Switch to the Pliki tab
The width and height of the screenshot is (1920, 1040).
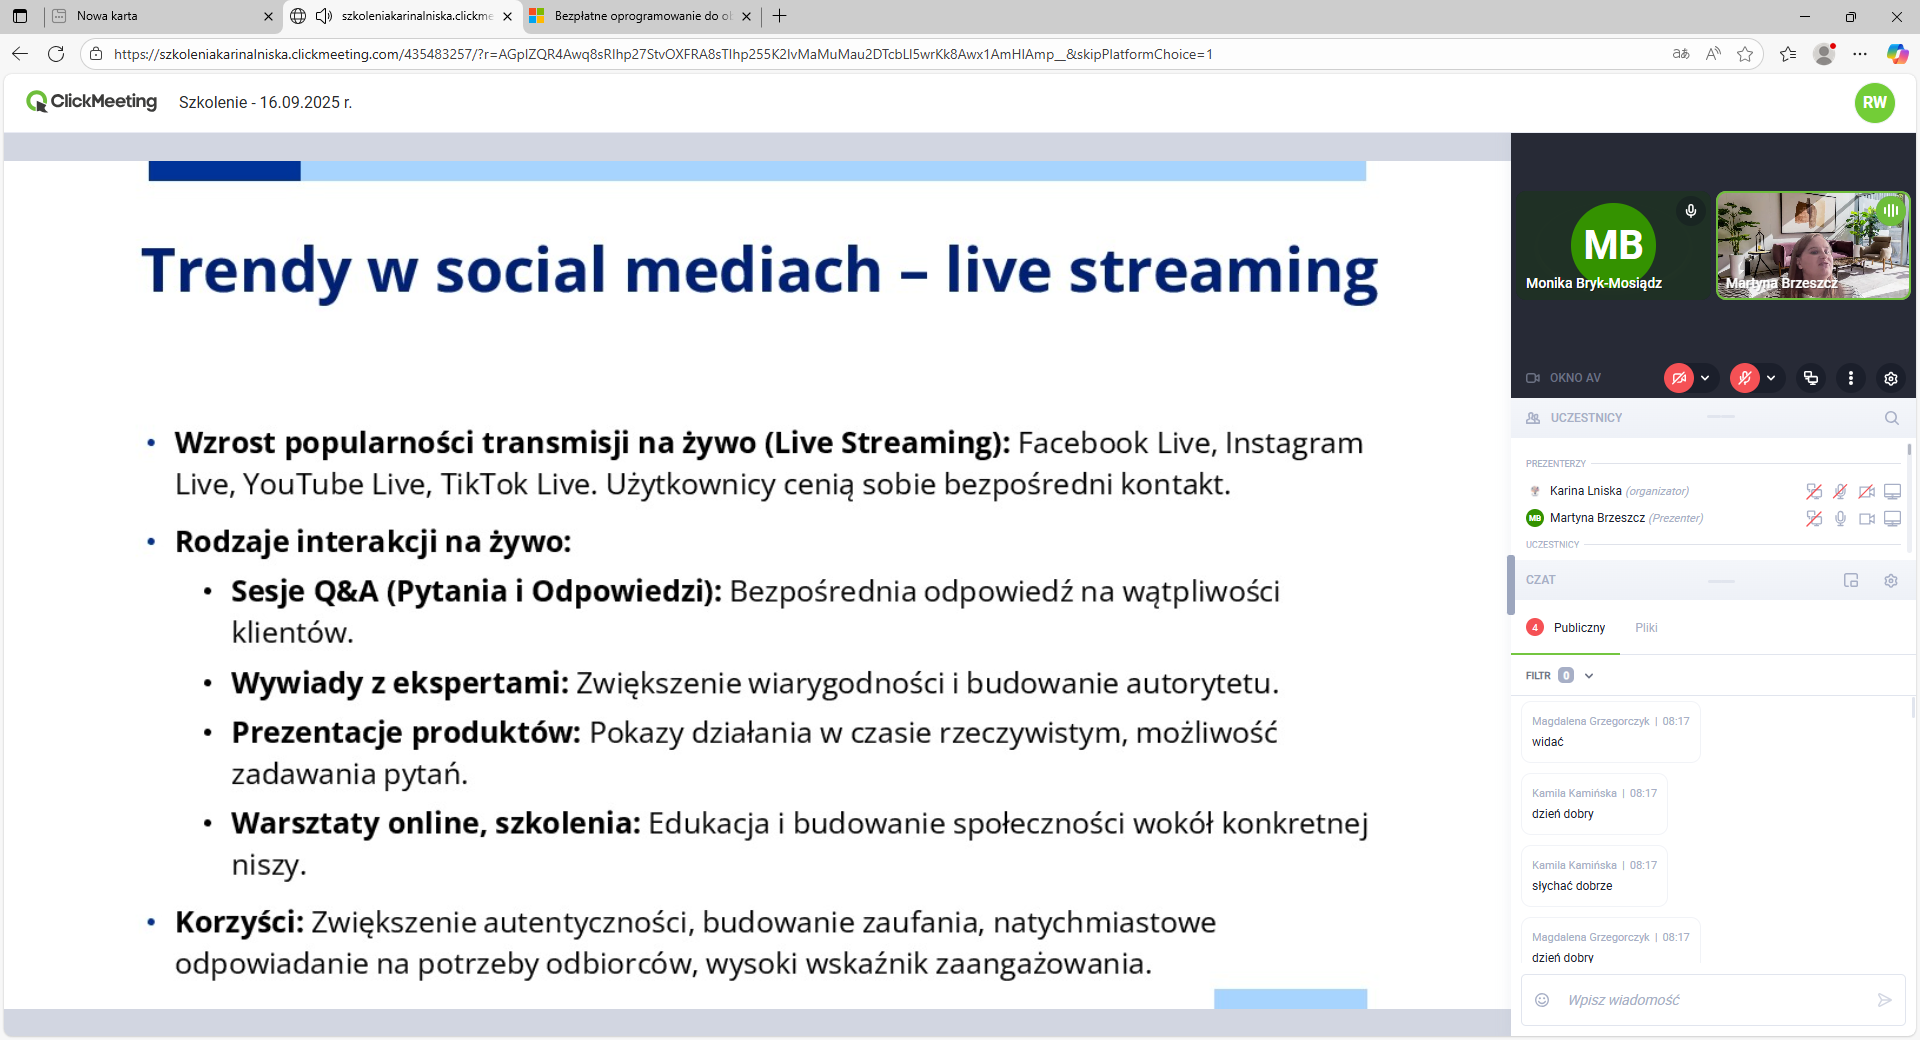point(1646,628)
